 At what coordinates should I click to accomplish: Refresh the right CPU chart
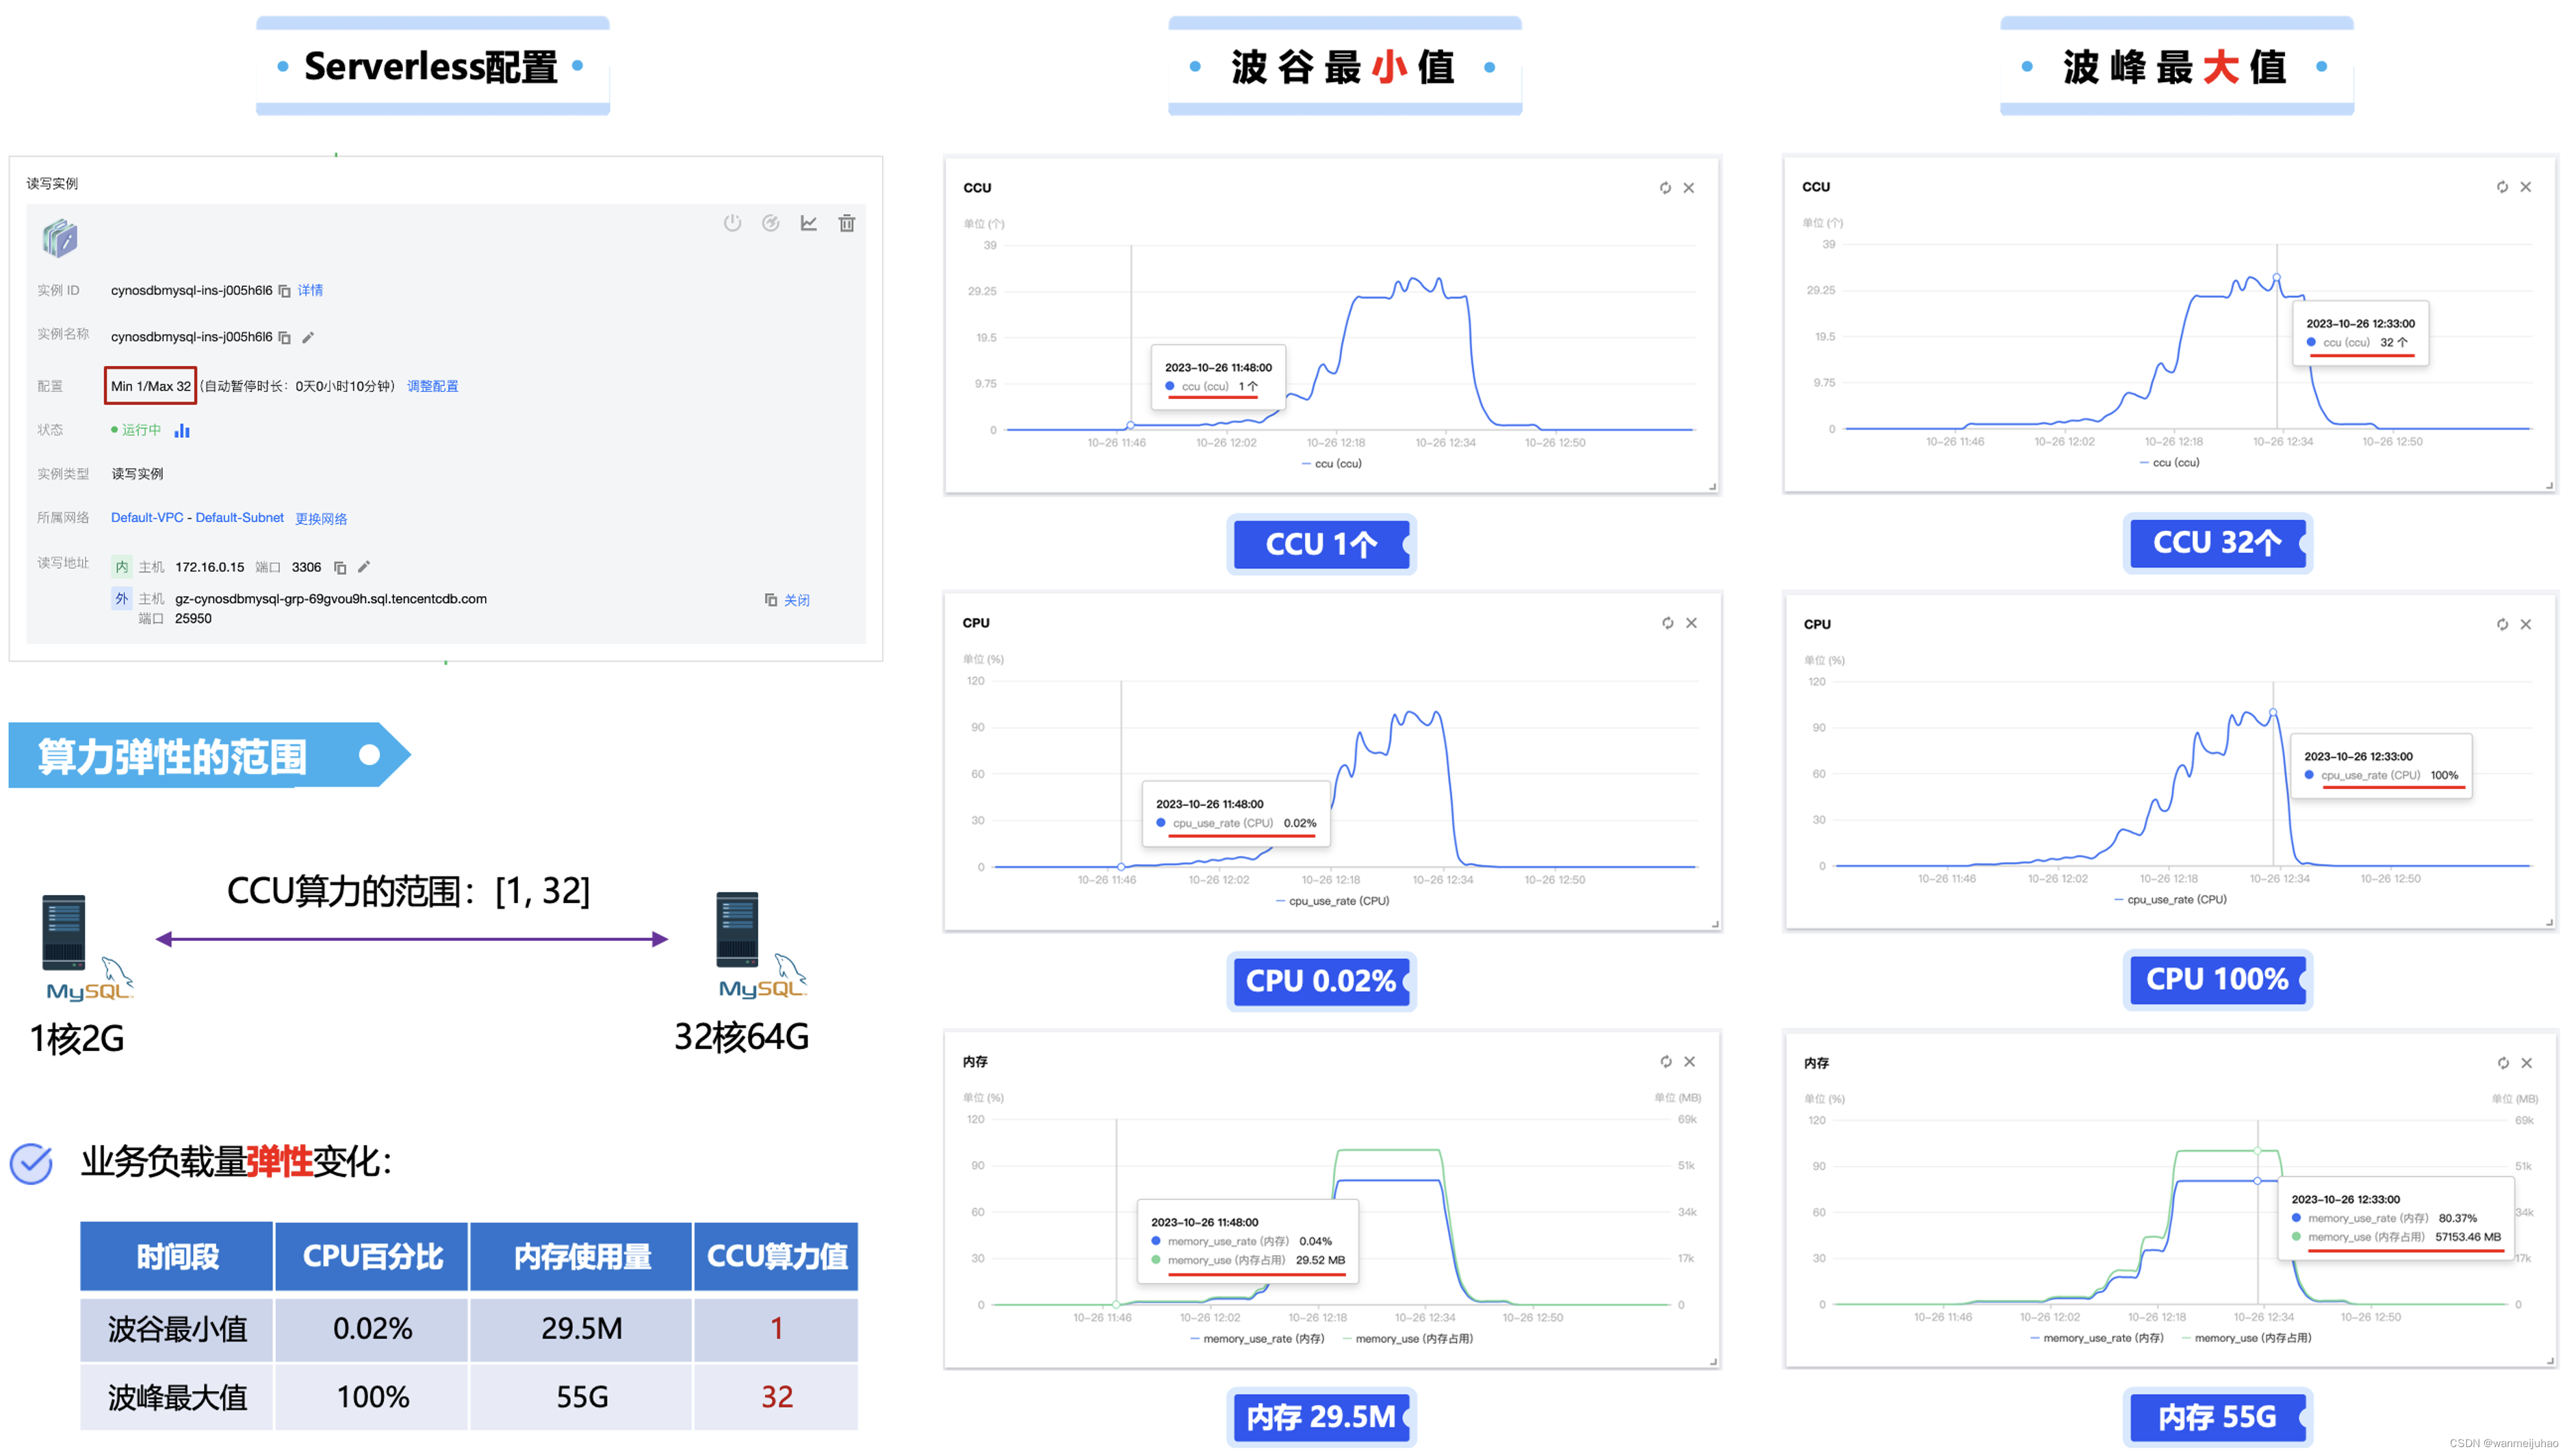pos(2501,624)
